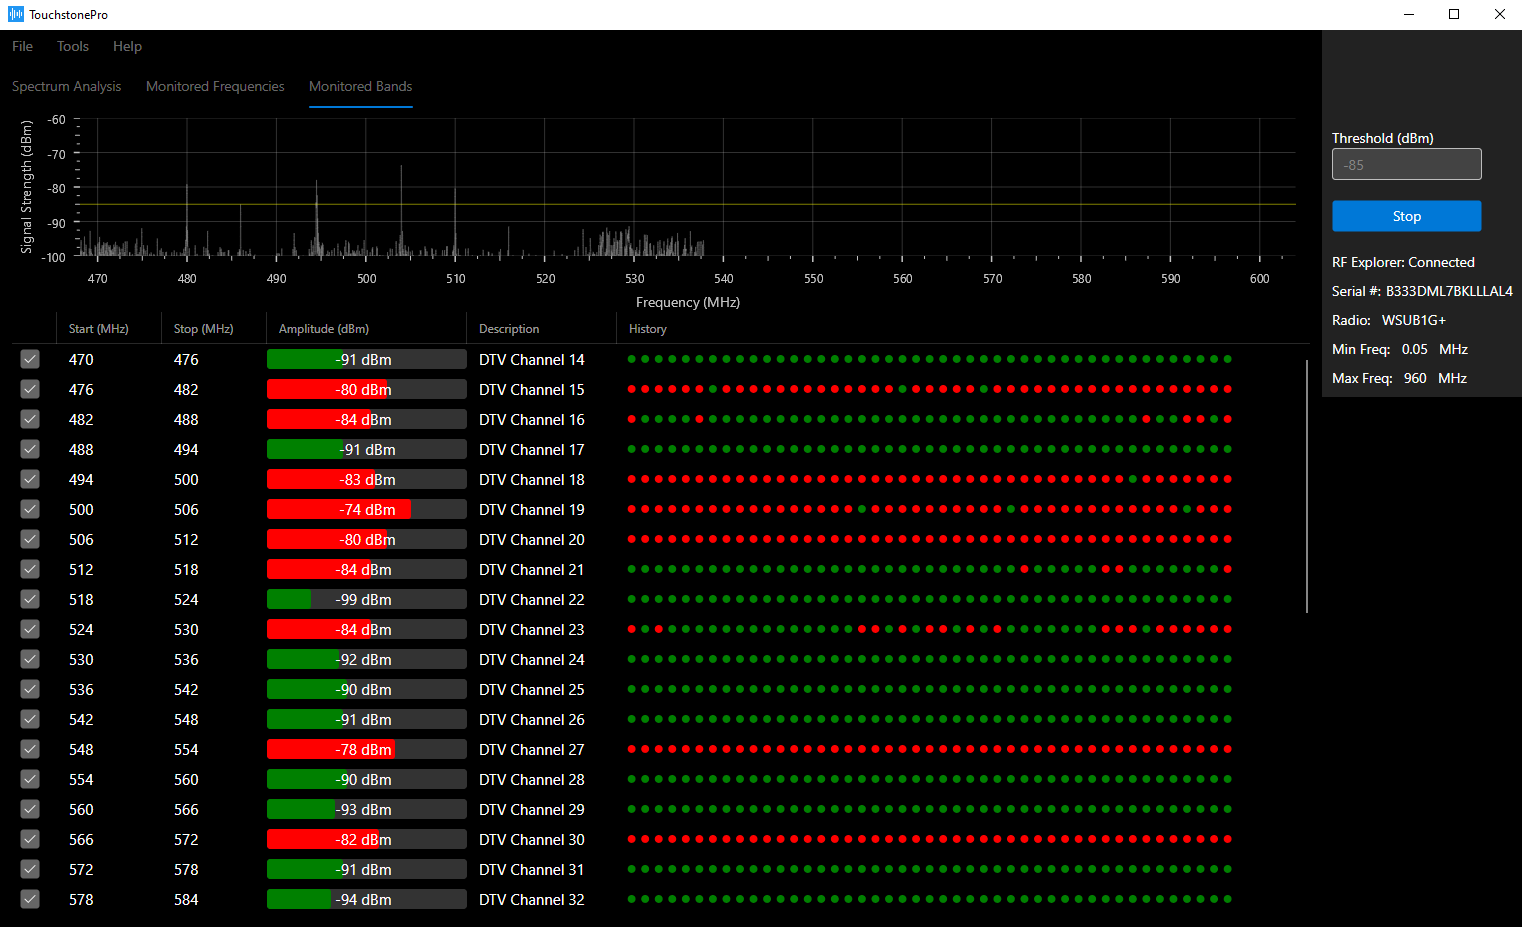1522x927 pixels.
Task: Click the Amplitude (dBm) column header
Action: coord(324,328)
